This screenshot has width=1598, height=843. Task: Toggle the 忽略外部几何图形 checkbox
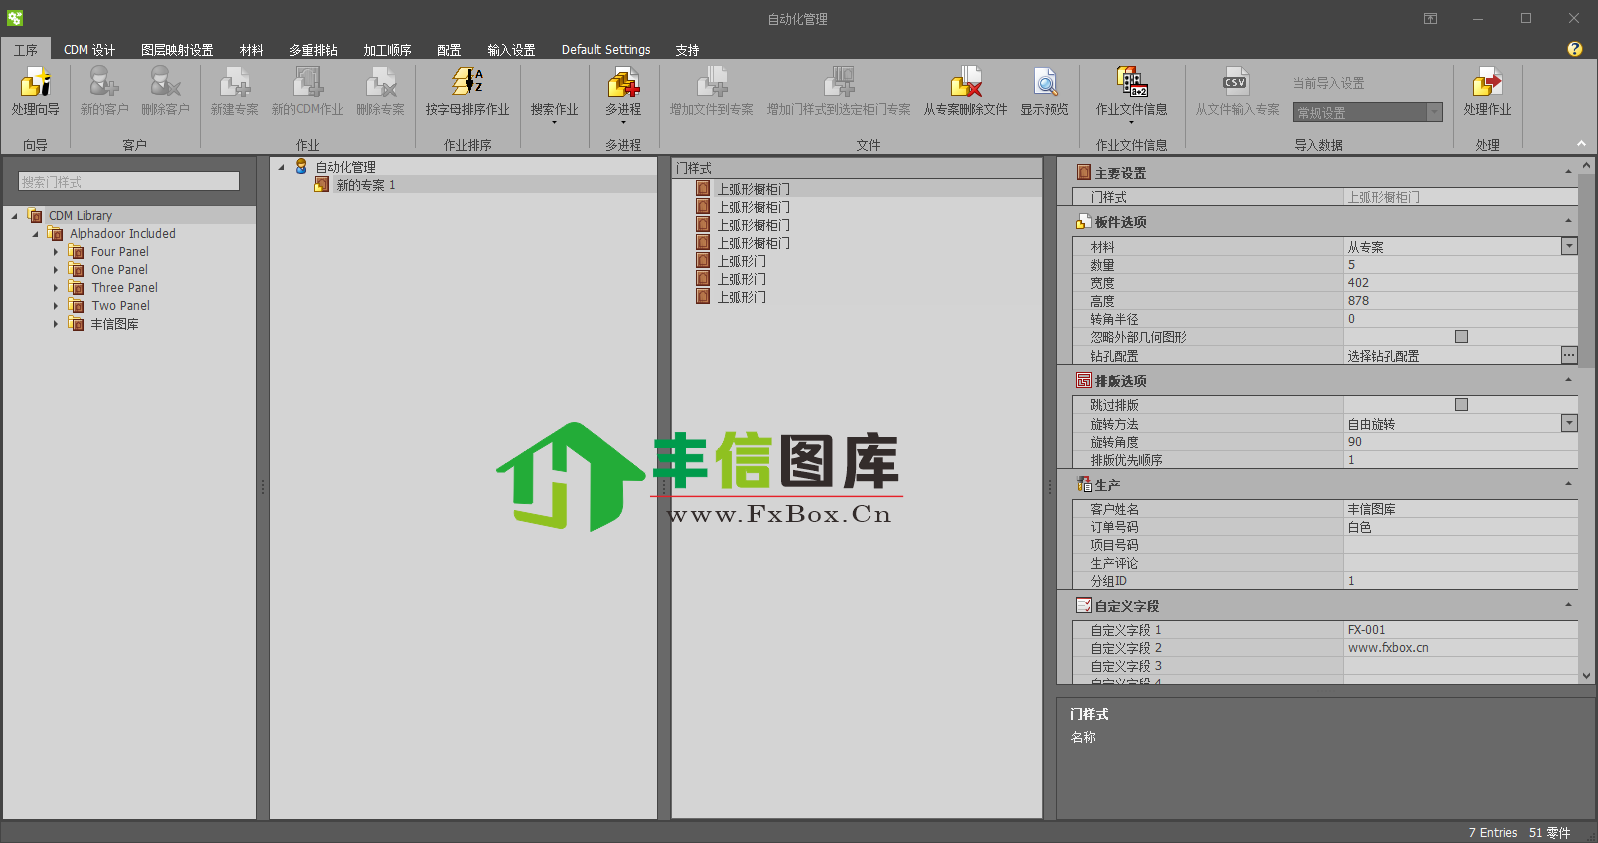1461,337
